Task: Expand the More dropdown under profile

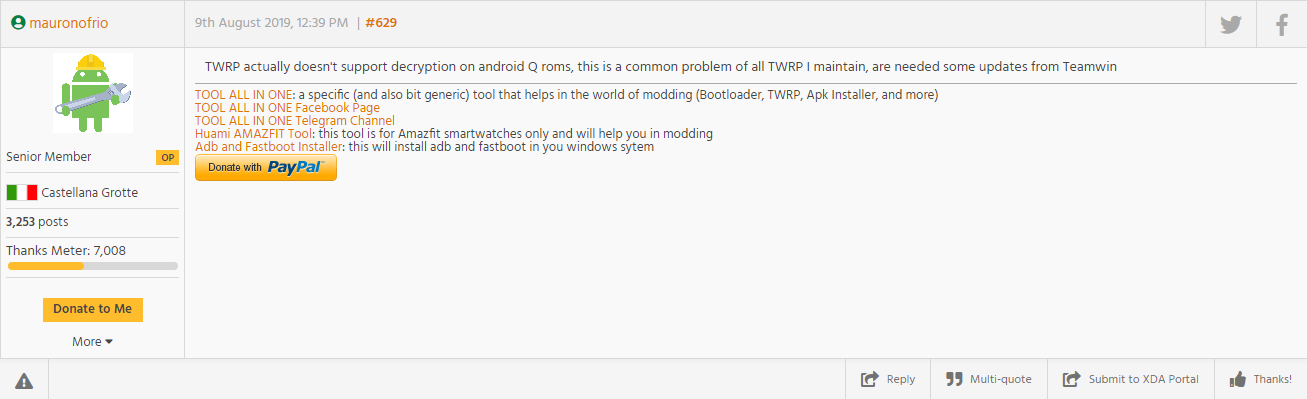Action: [92, 341]
